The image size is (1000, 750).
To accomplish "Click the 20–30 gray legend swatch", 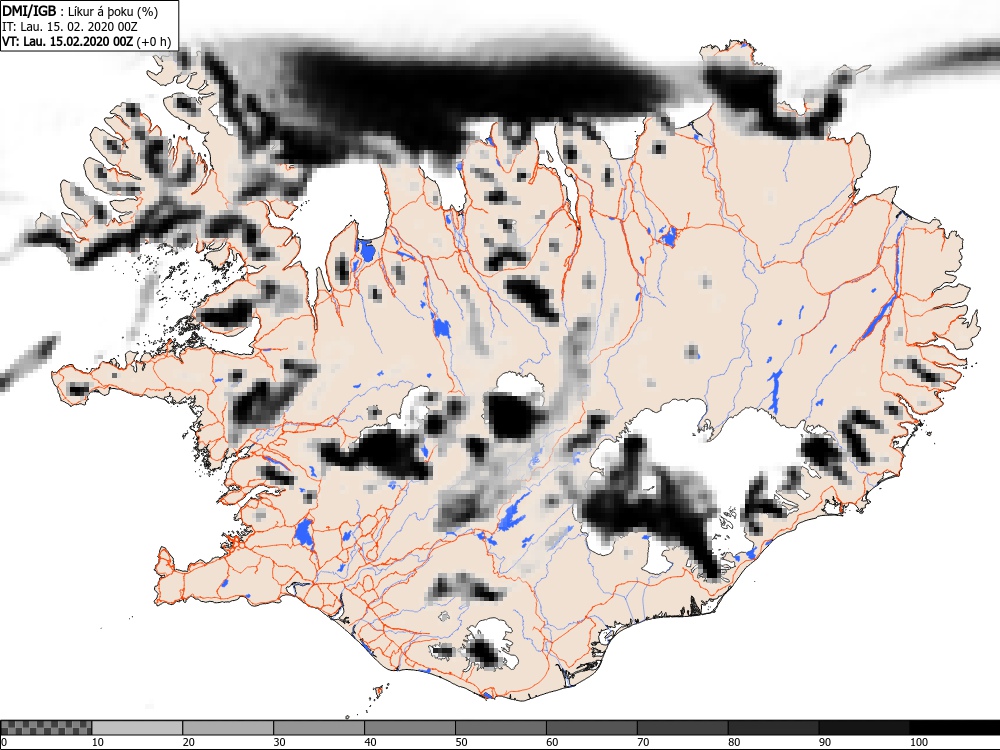I will click(x=228, y=728).
